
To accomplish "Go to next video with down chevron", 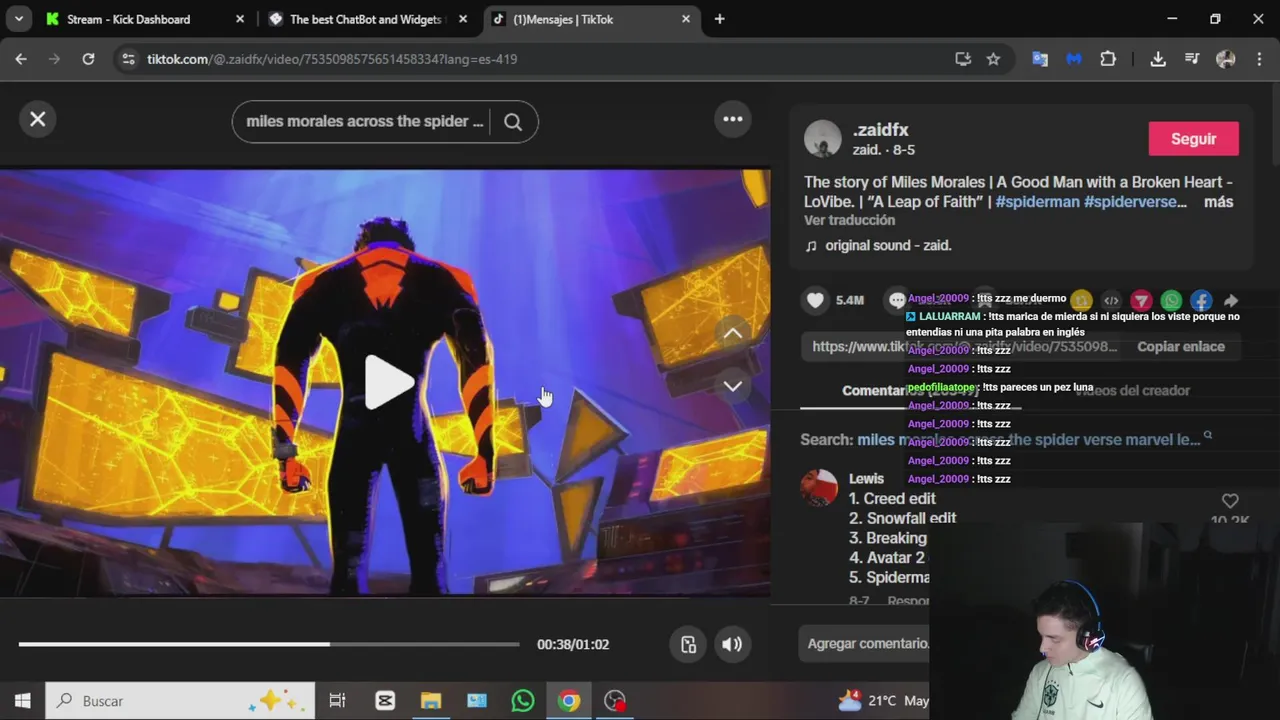I will (x=733, y=386).
